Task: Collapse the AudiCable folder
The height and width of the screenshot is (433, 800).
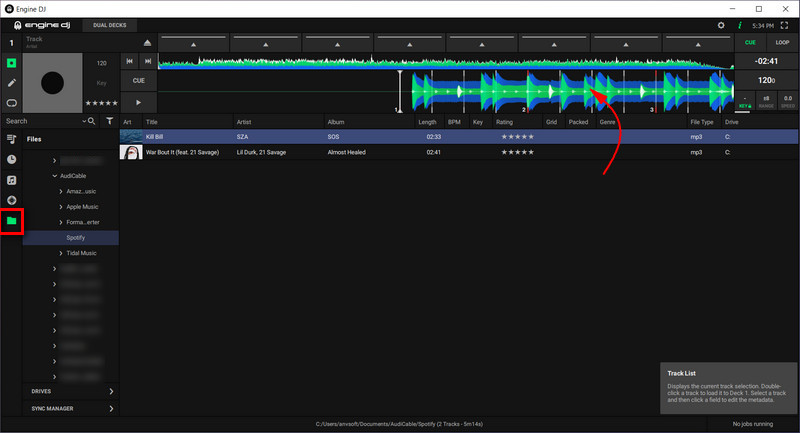Action: coord(55,176)
